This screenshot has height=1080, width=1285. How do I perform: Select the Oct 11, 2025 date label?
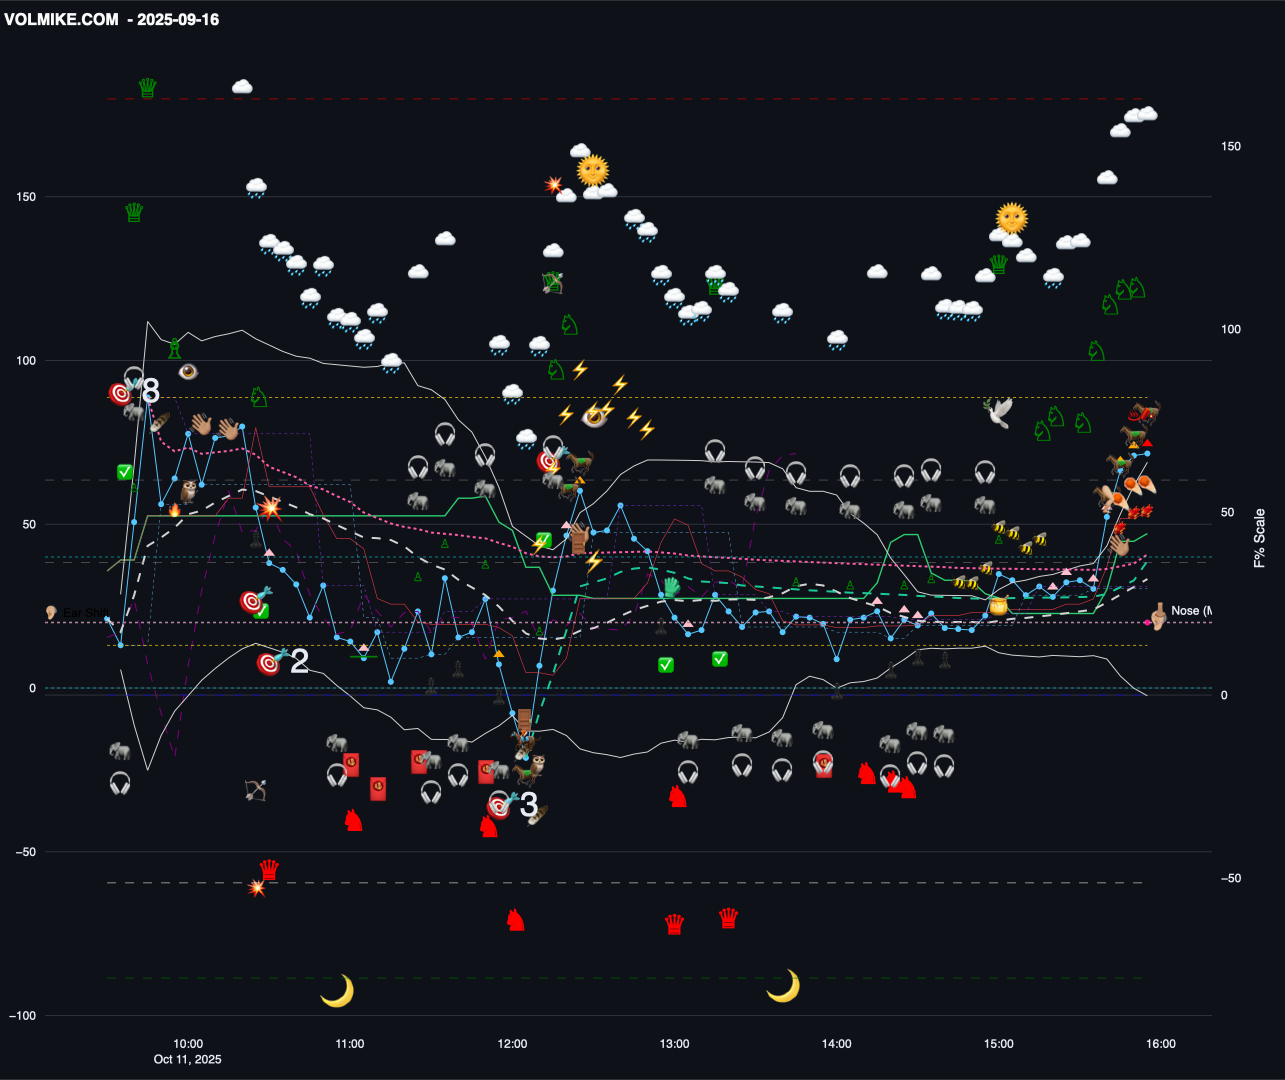188,1059
